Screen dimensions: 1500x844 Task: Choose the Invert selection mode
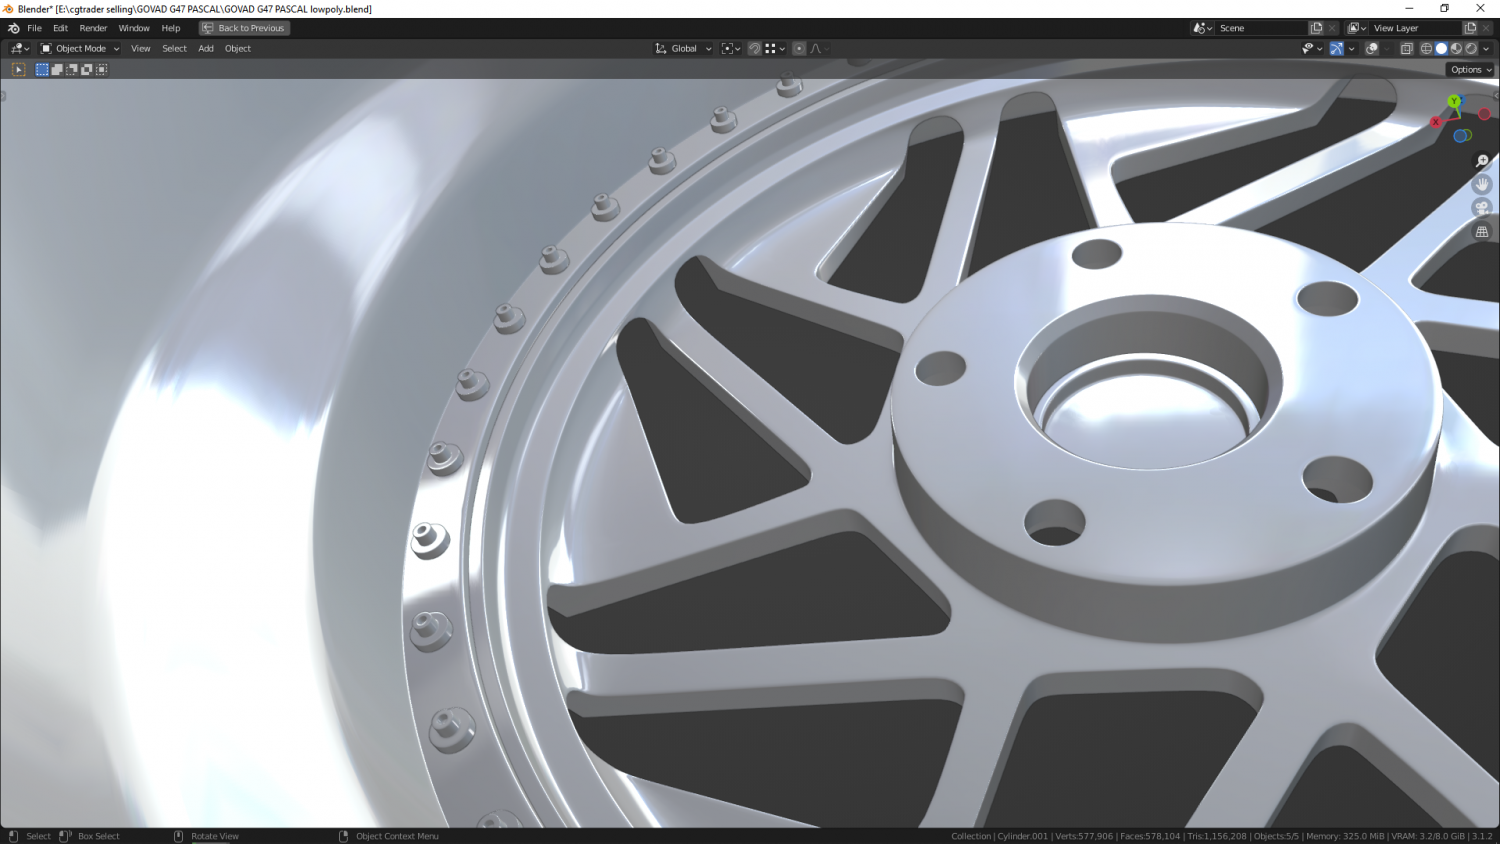(87, 69)
